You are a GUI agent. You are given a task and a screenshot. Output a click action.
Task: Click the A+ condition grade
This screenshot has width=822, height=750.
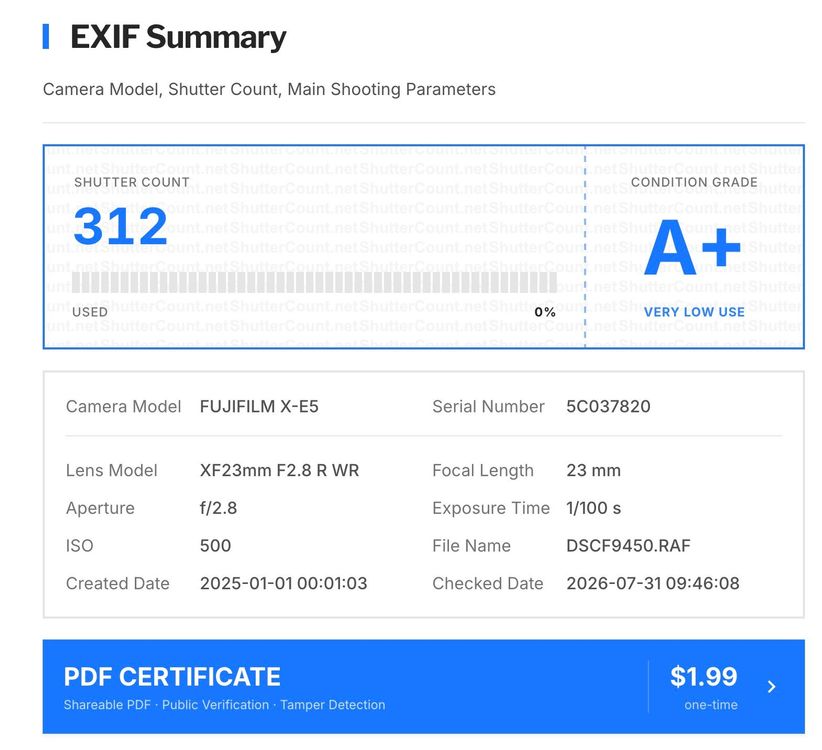(692, 247)
